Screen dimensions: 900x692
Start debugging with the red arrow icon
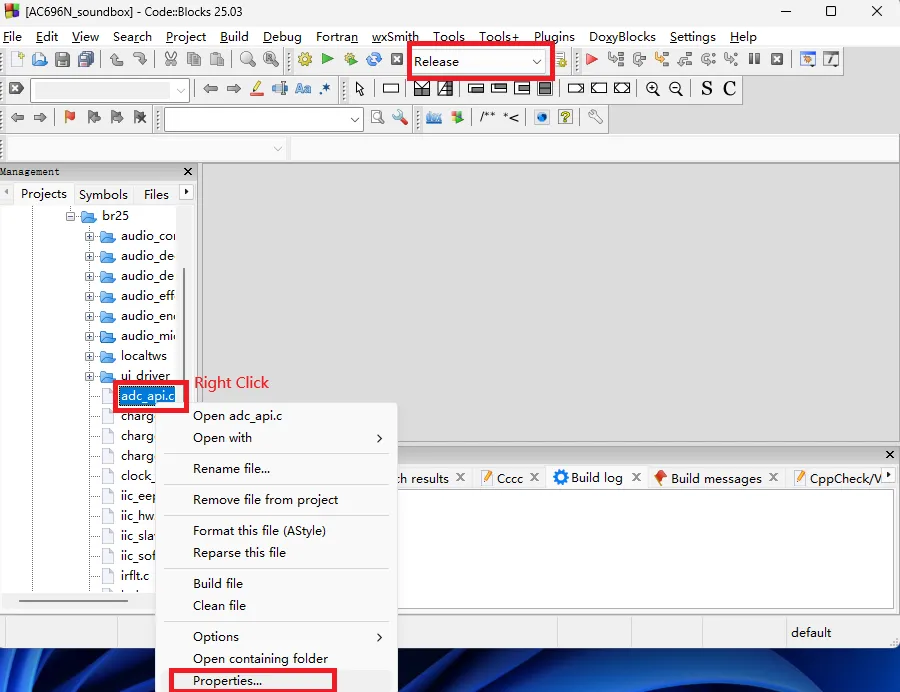point(592,59)
